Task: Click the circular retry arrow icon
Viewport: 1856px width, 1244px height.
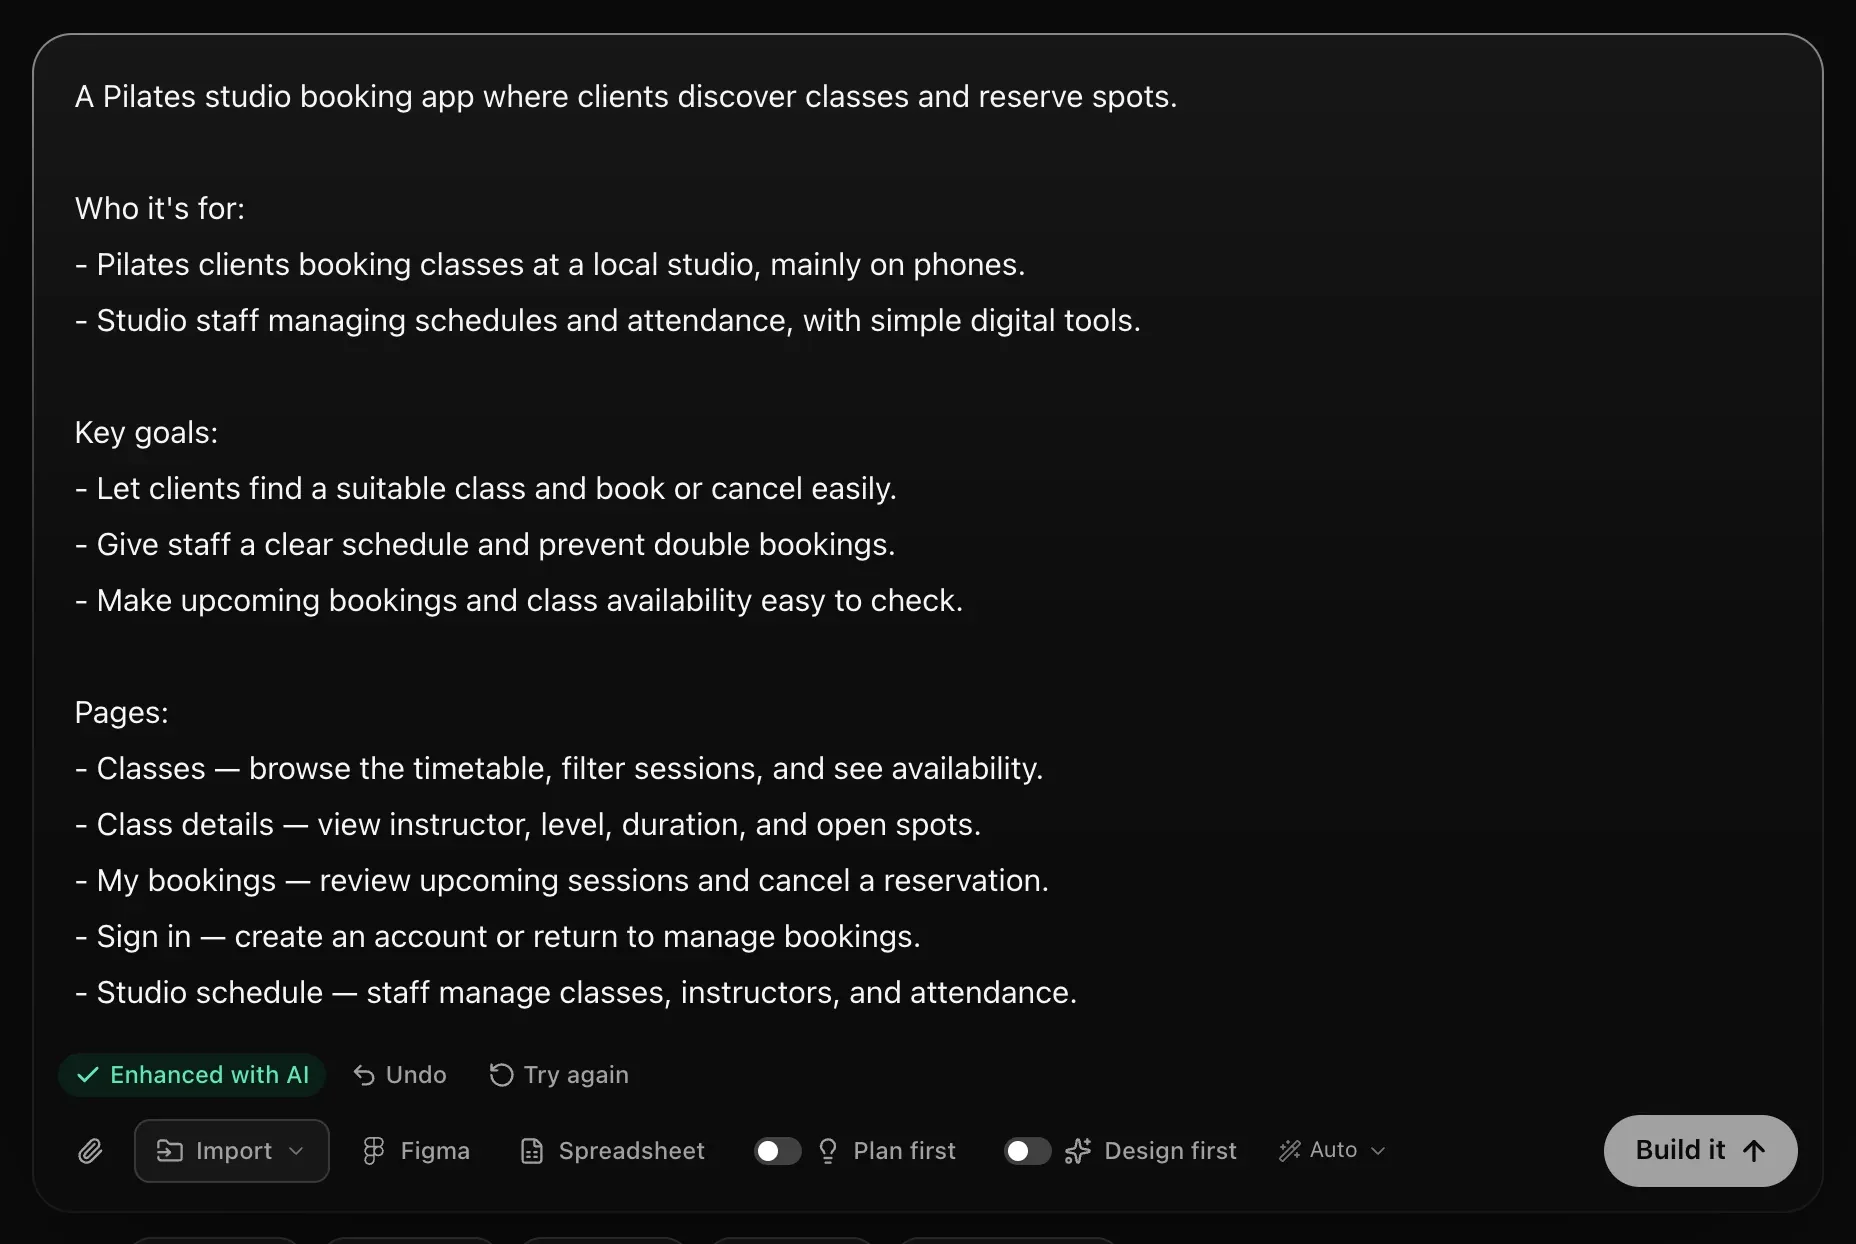Action: (x=501, y=1075)
